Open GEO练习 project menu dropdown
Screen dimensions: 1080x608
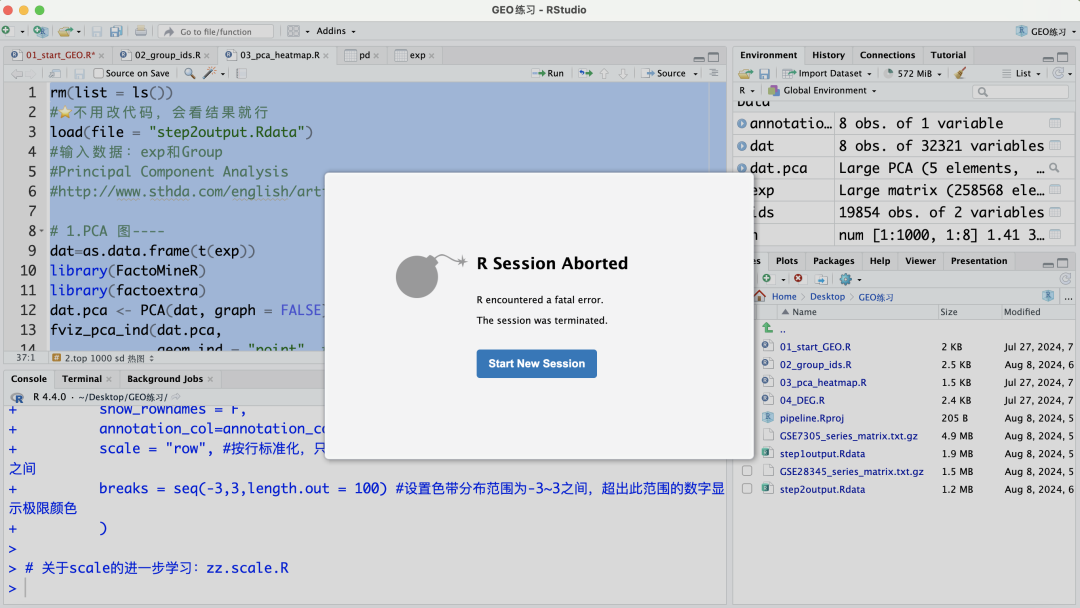click(1046, 31)
